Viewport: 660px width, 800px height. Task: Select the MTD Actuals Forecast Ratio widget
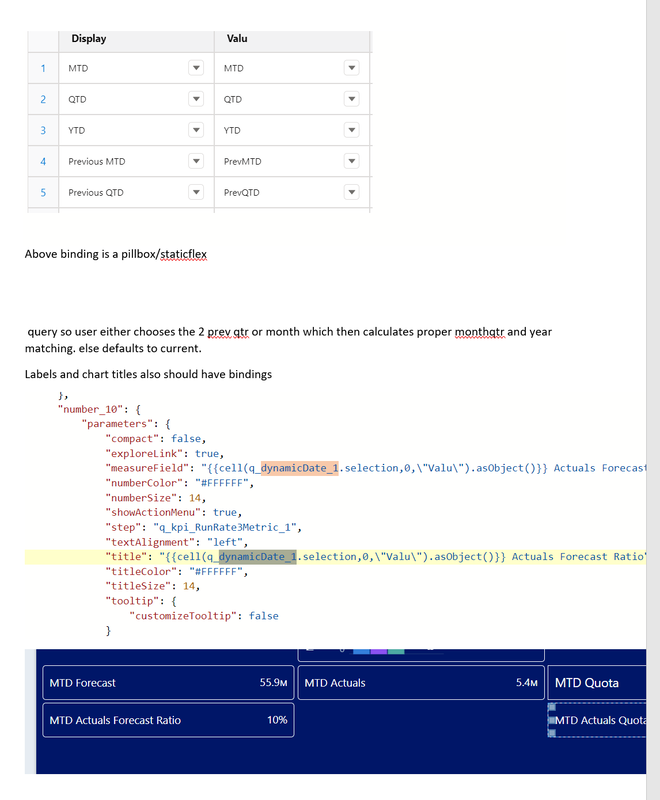click(168, 720)
